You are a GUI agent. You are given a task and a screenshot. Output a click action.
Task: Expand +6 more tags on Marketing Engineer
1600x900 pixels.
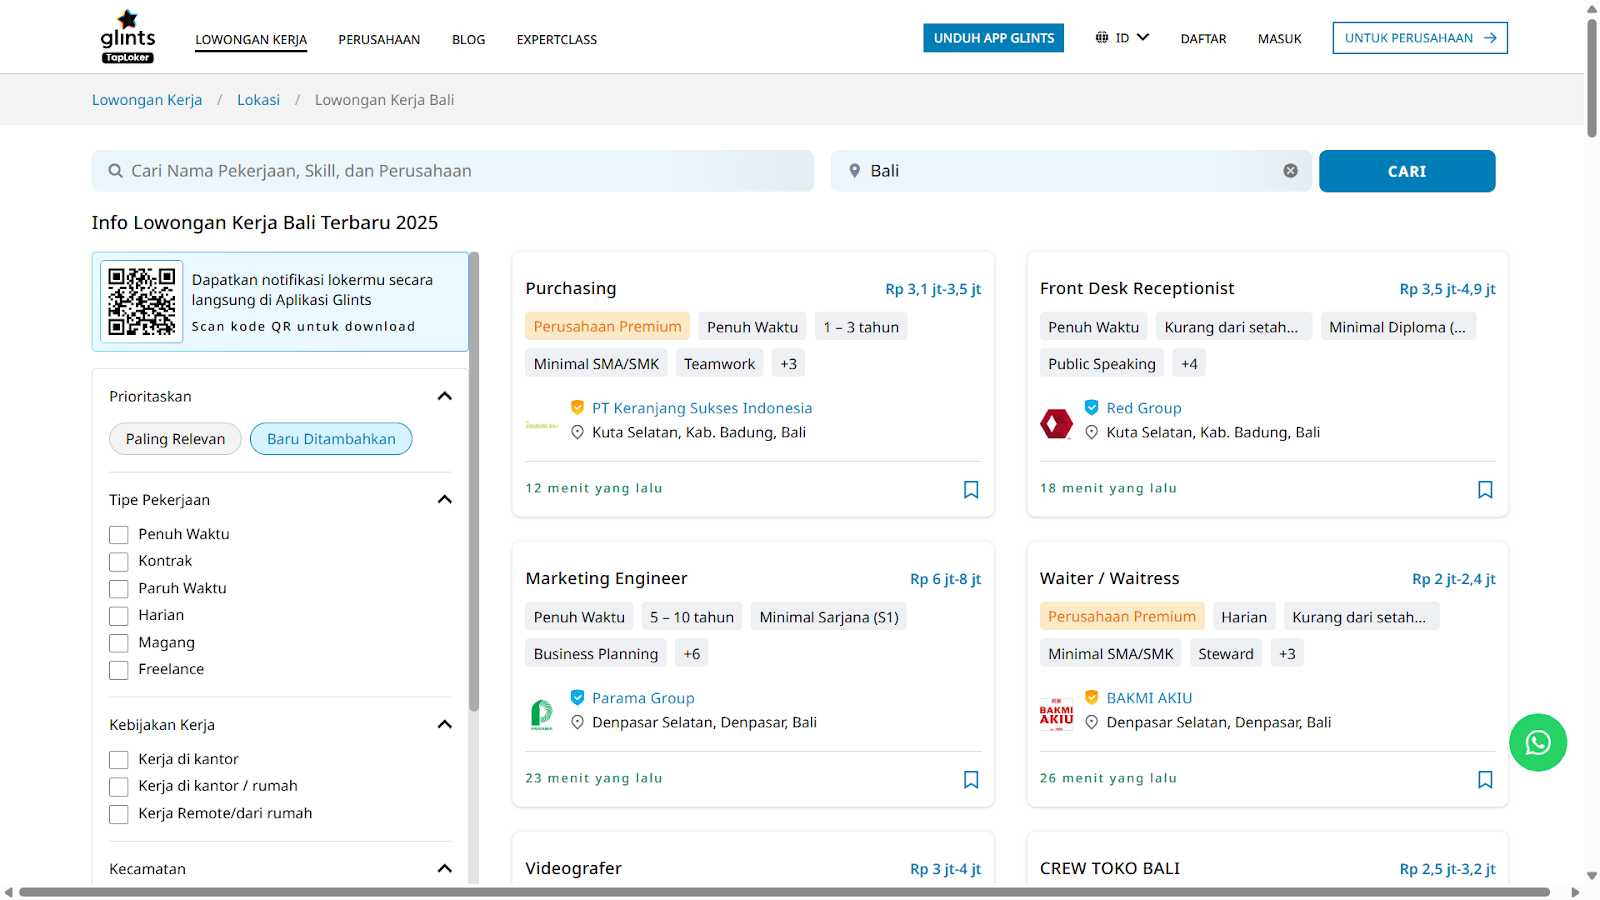(692, 654)
